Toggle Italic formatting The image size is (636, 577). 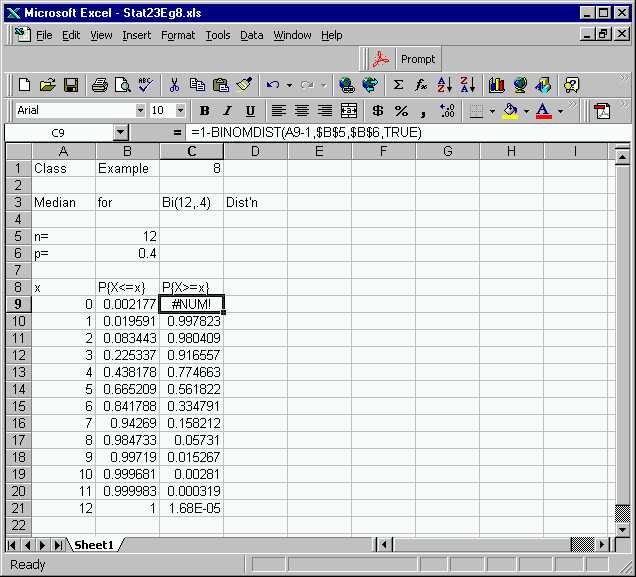(x=227, y=111)
